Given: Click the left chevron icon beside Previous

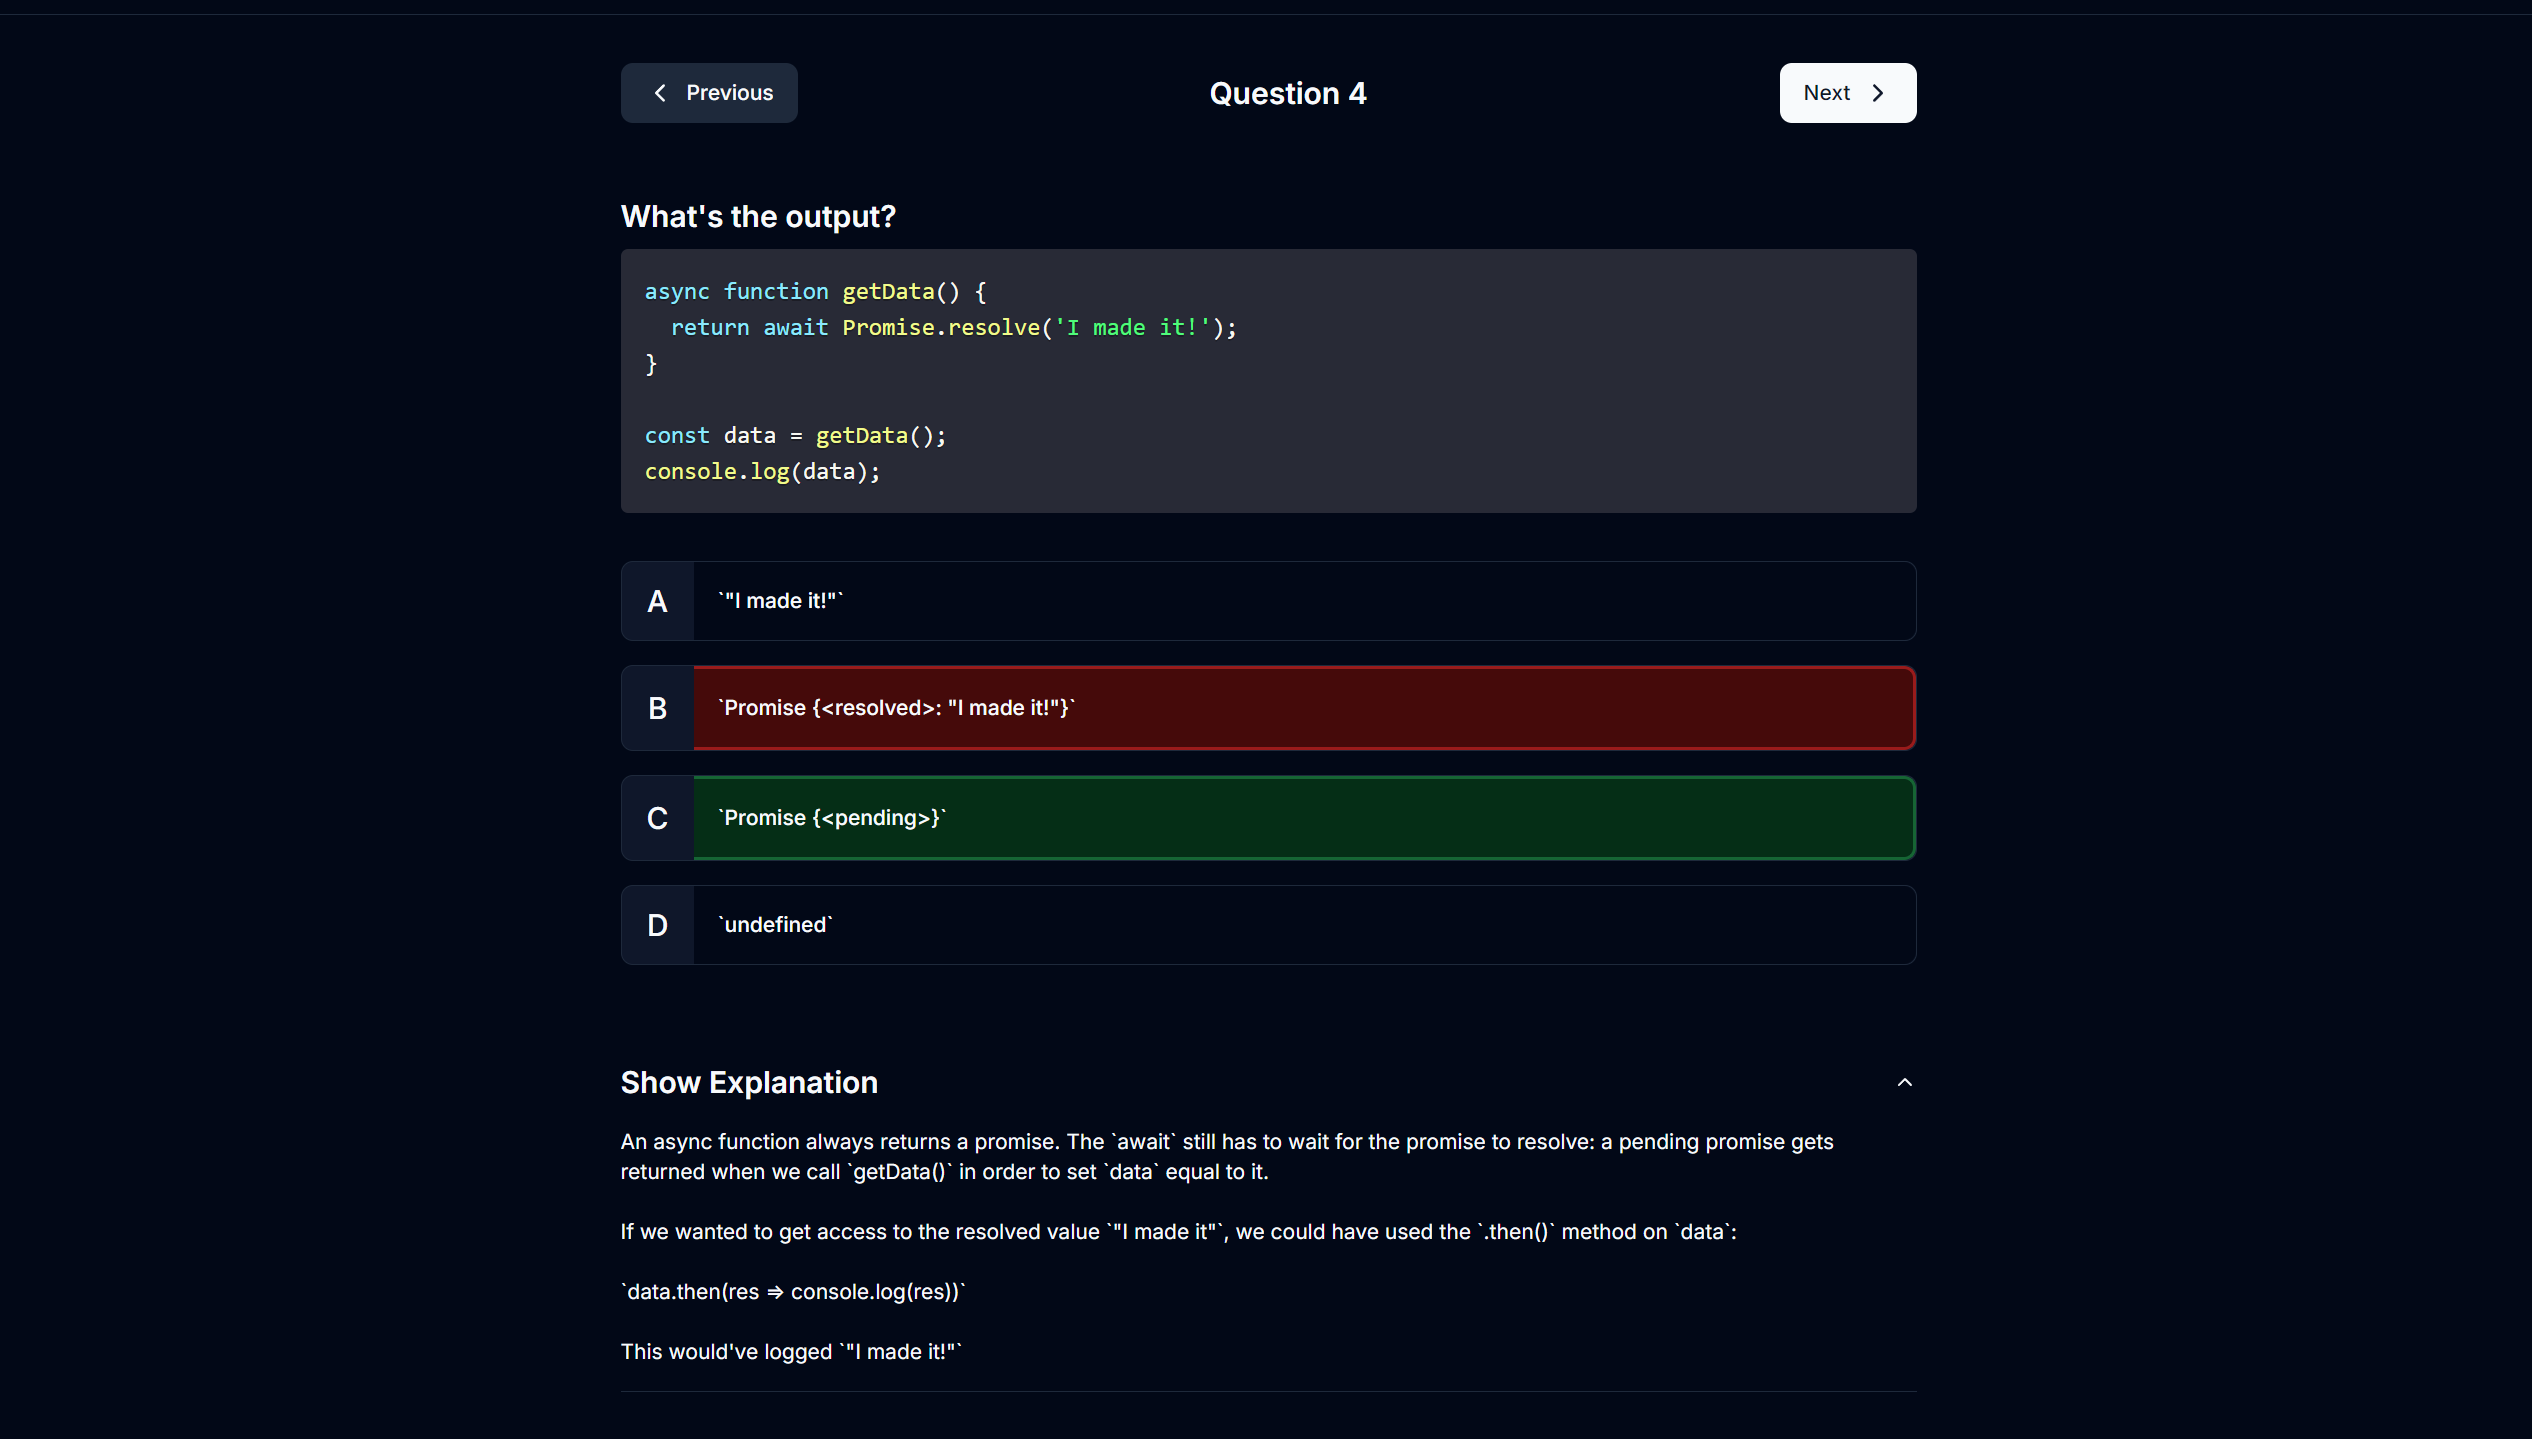Looking at the screenshot, I should (x=660, y=93).
